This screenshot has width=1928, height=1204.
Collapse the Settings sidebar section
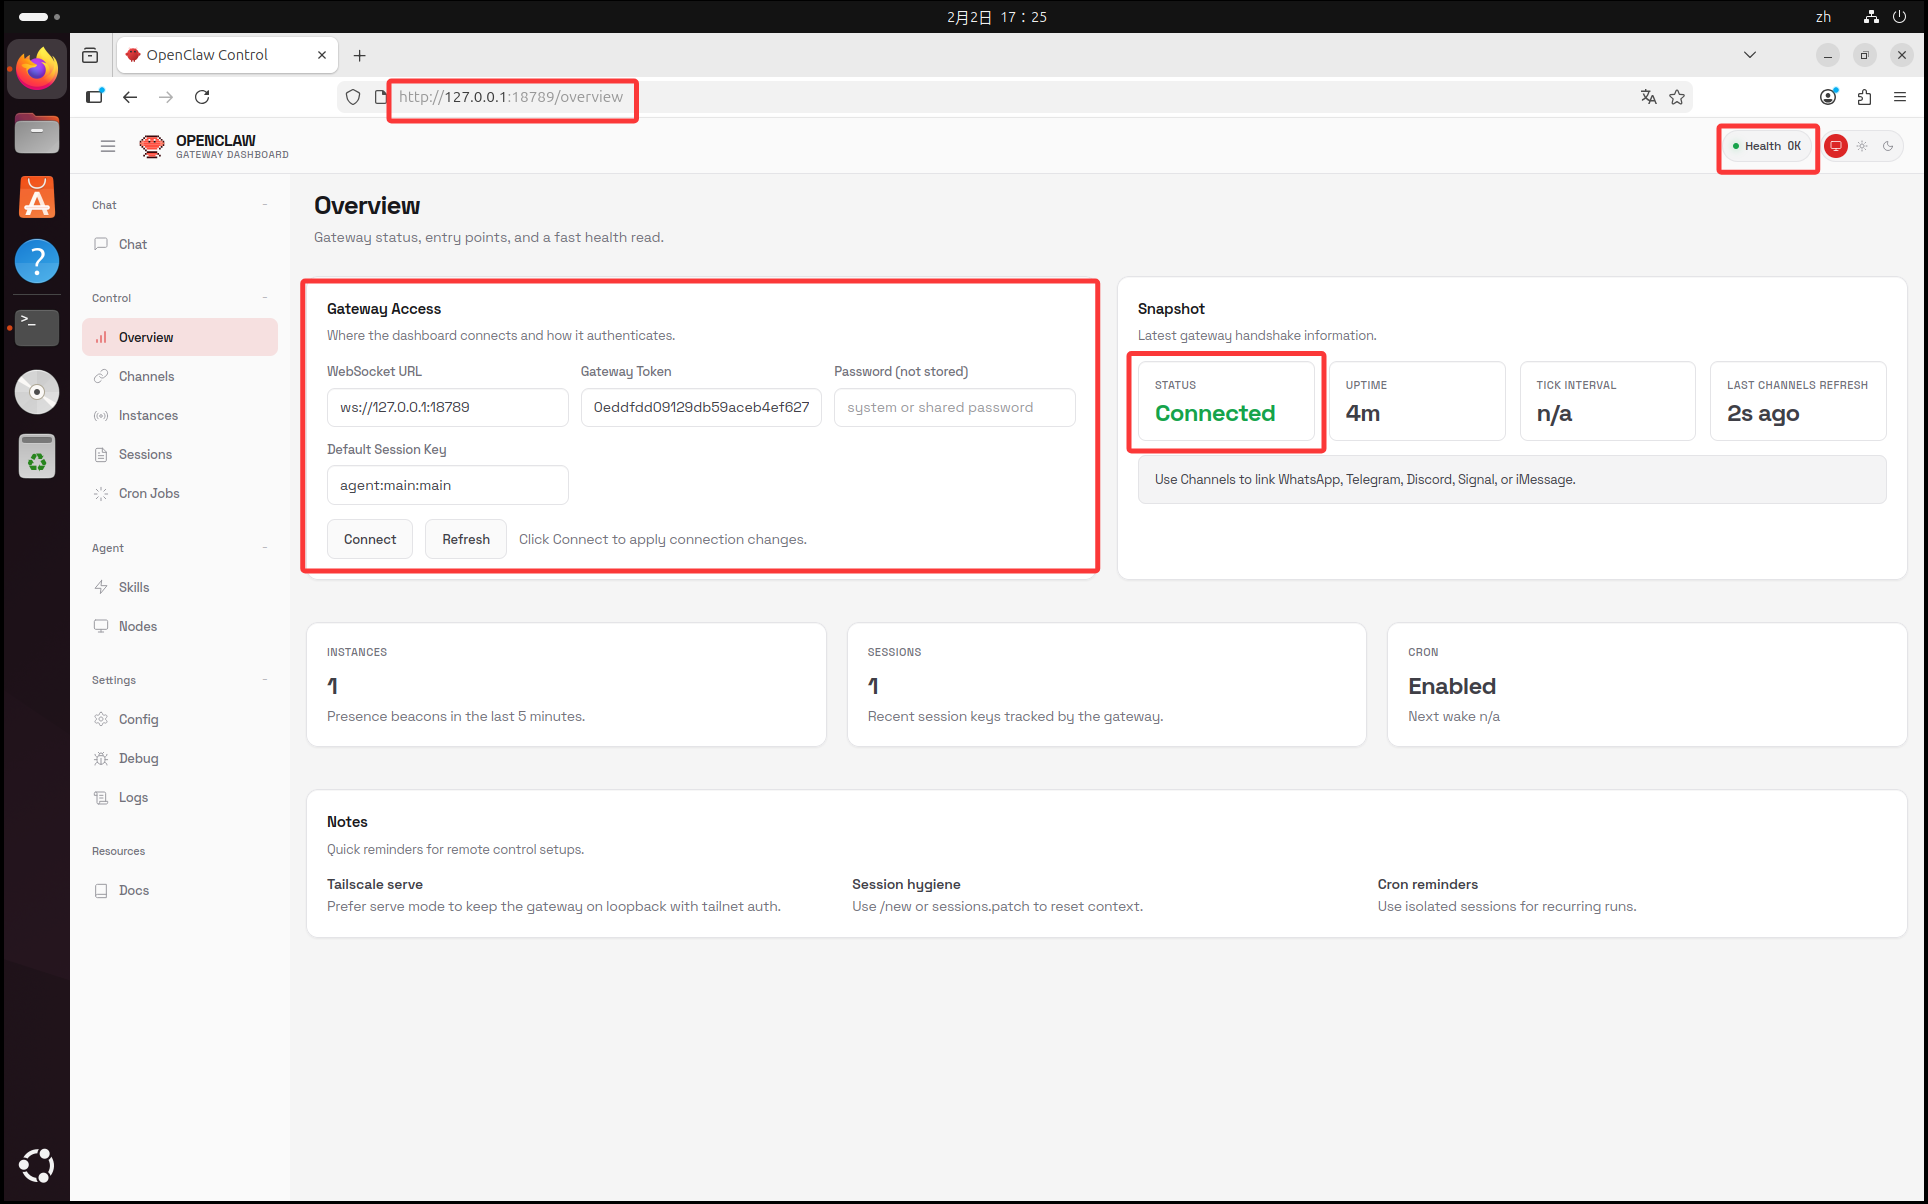pyautogui.click(x=265, y=680)
